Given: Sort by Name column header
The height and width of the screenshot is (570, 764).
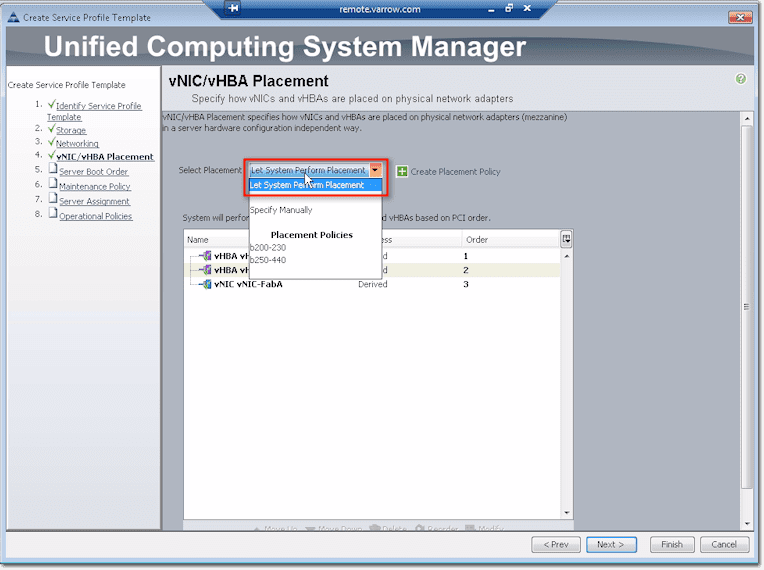Looking at the screenshot, I should point(197,240).
